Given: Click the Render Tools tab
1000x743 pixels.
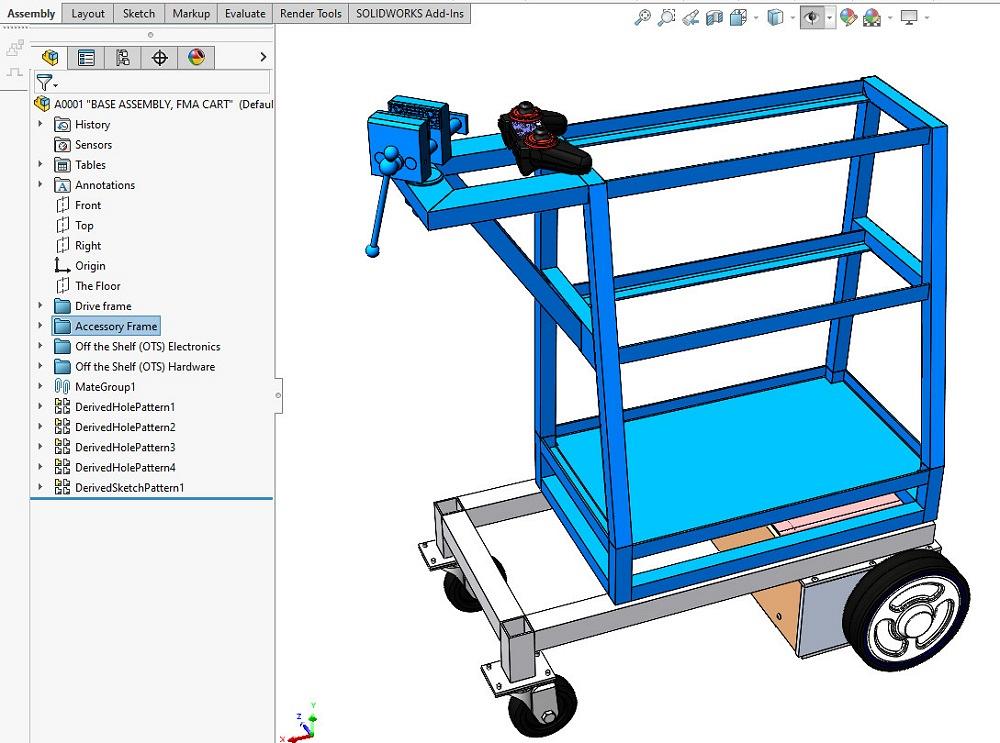Looking at the screenshot, I should pos(311,13).
